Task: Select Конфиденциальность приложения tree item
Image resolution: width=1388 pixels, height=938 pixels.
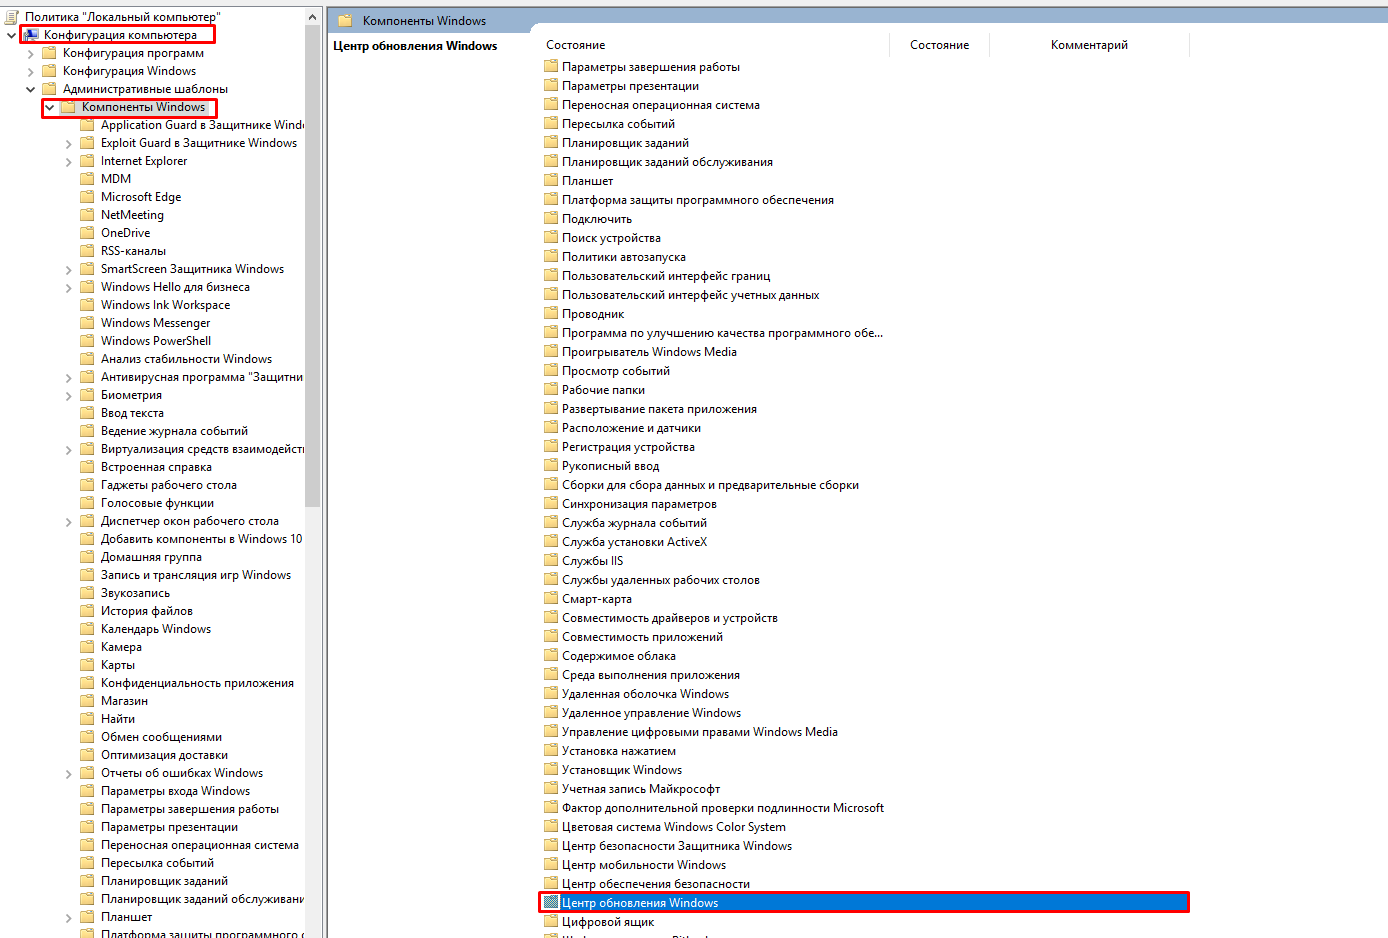Action: pyautogui.click(x=197, y=683)
